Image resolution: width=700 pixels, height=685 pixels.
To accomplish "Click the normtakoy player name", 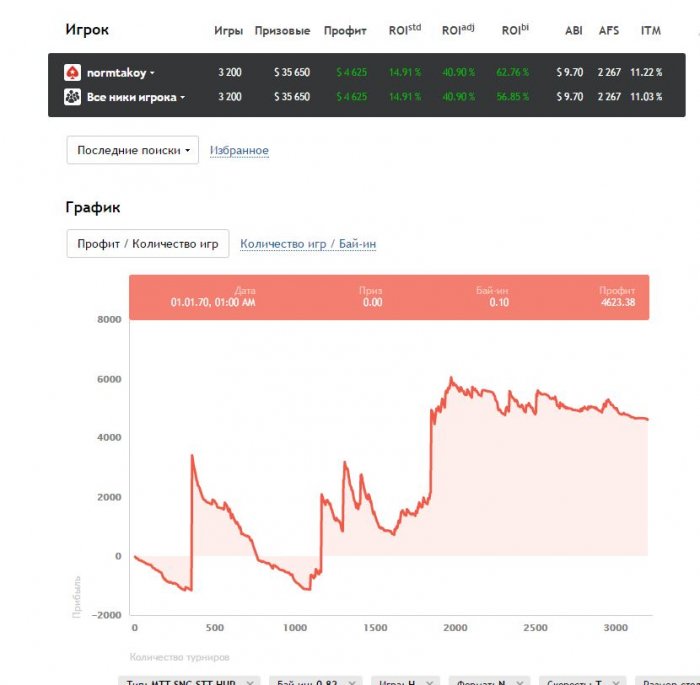I will 116,73.
